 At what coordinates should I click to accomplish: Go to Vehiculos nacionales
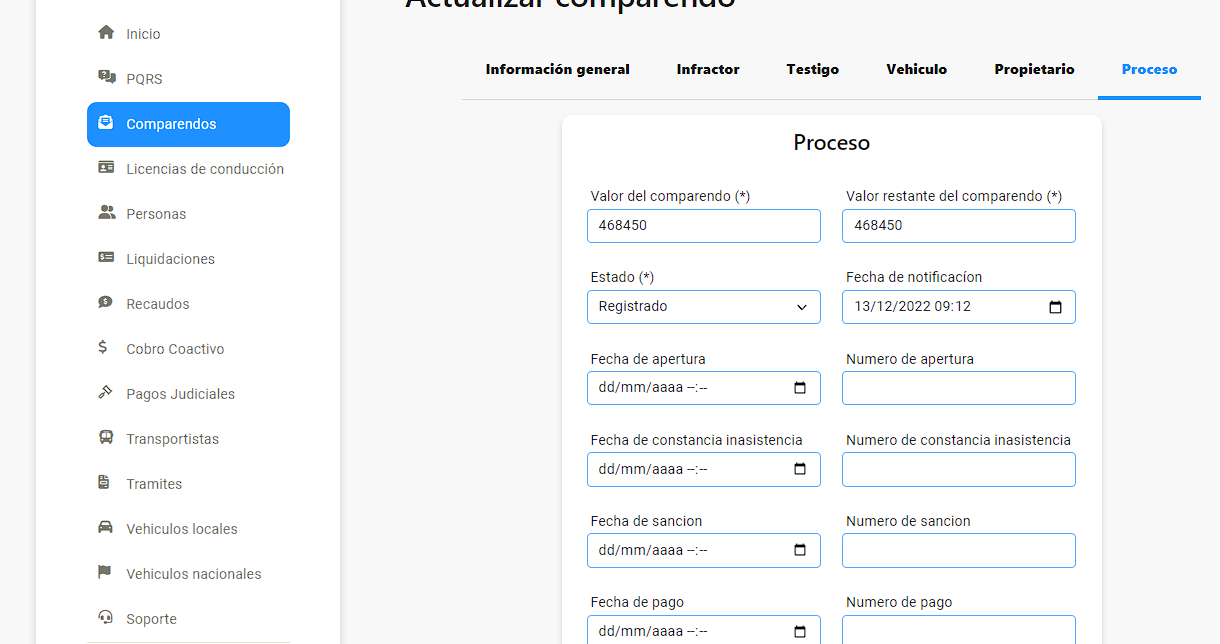188,574
